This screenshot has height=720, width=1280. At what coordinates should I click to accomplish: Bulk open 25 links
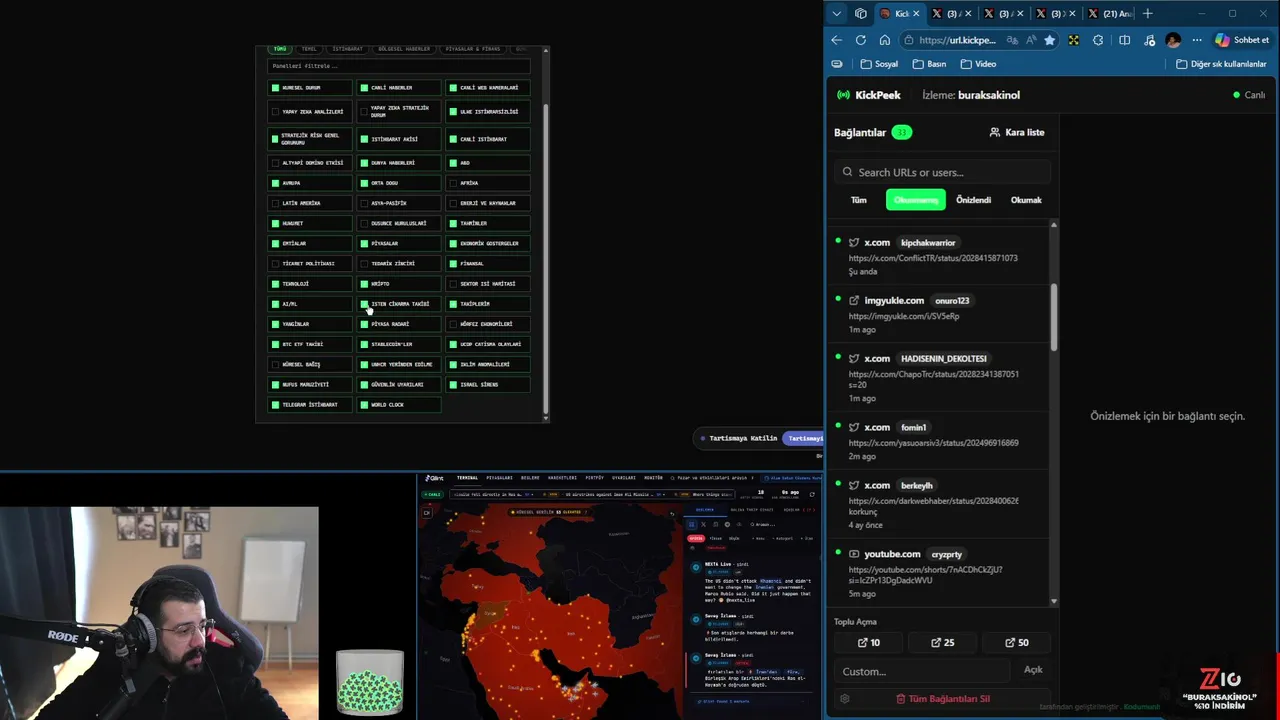coord(942,643)
